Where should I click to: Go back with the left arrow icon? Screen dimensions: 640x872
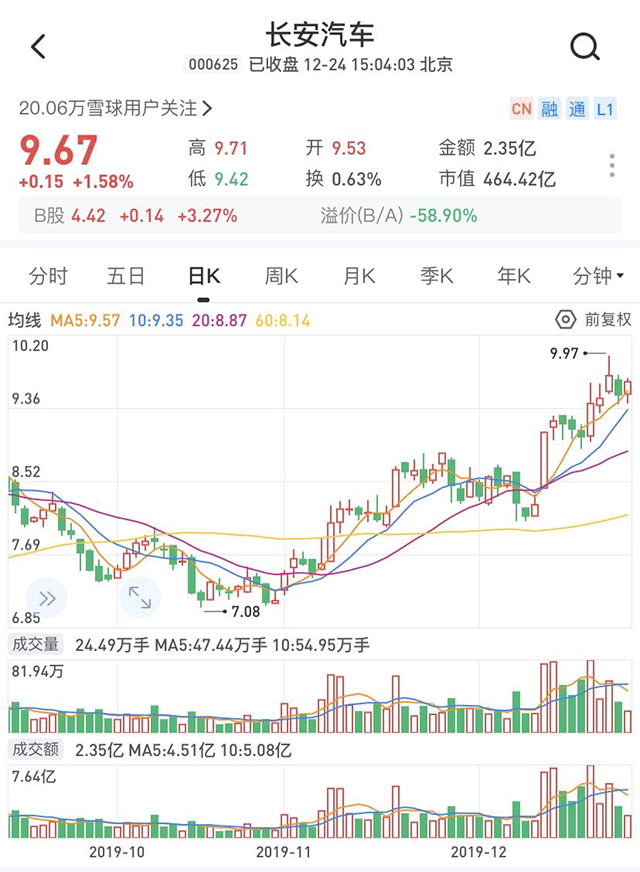(38, 47)
